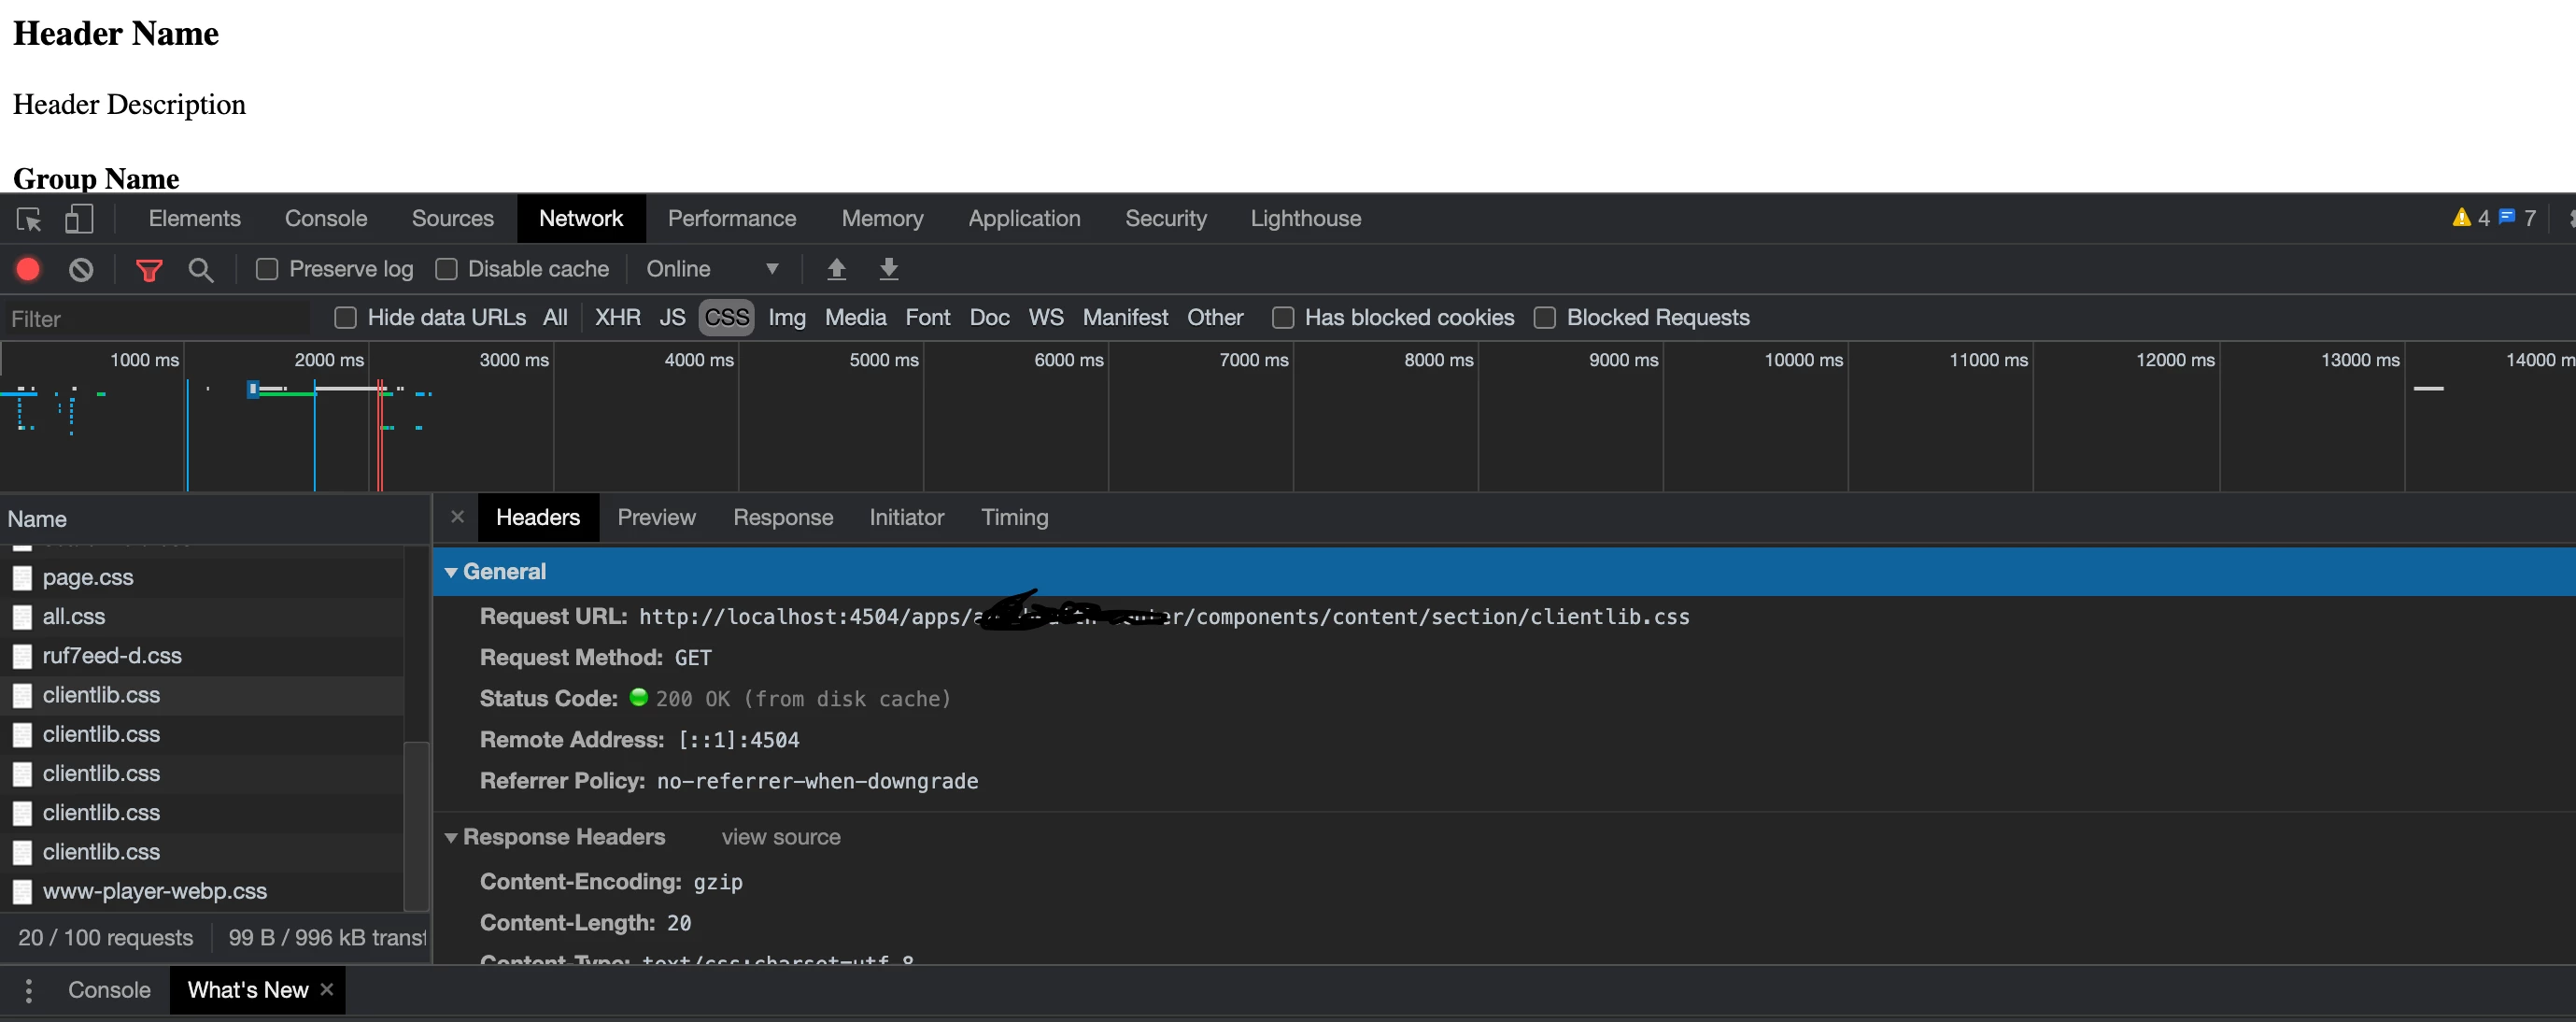Stop recording the network log
Screen dimensions: 2576x1022
[28, 269]
